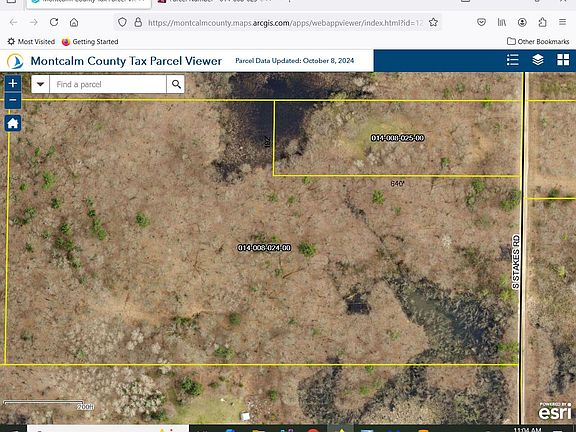Open the Firefox application hamburger menu

[562, 22]
